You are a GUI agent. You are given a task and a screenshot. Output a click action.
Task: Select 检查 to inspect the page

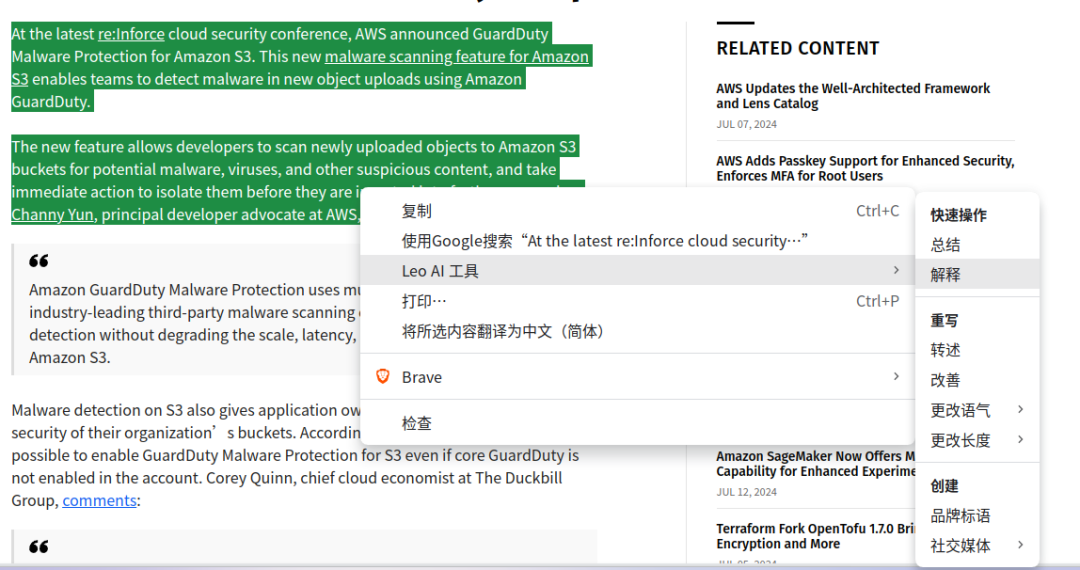click(x=417, y=423)
